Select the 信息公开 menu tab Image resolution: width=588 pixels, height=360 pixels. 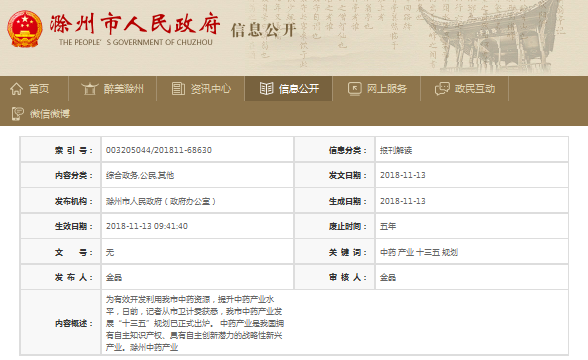(x=288, y=89)
